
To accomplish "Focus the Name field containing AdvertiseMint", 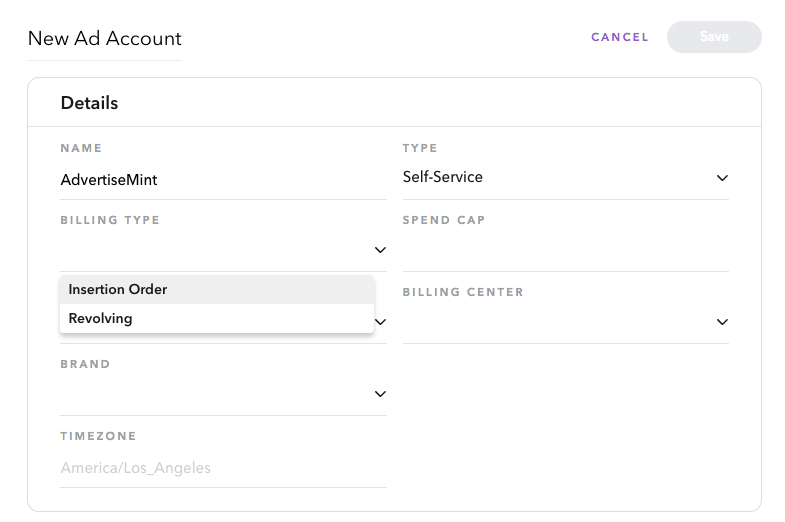I will [223, 180].
